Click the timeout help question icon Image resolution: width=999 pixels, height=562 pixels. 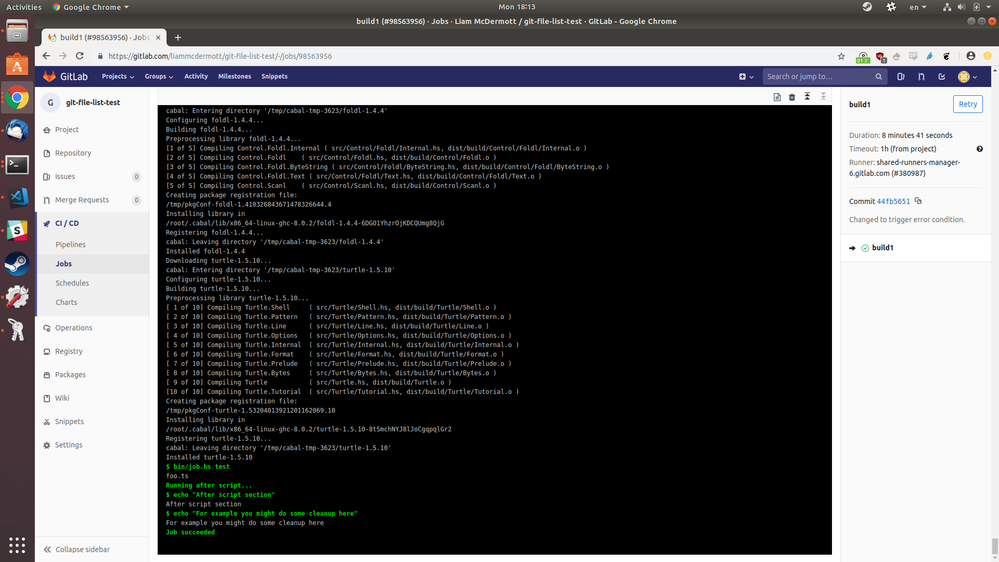coord(979,149)
